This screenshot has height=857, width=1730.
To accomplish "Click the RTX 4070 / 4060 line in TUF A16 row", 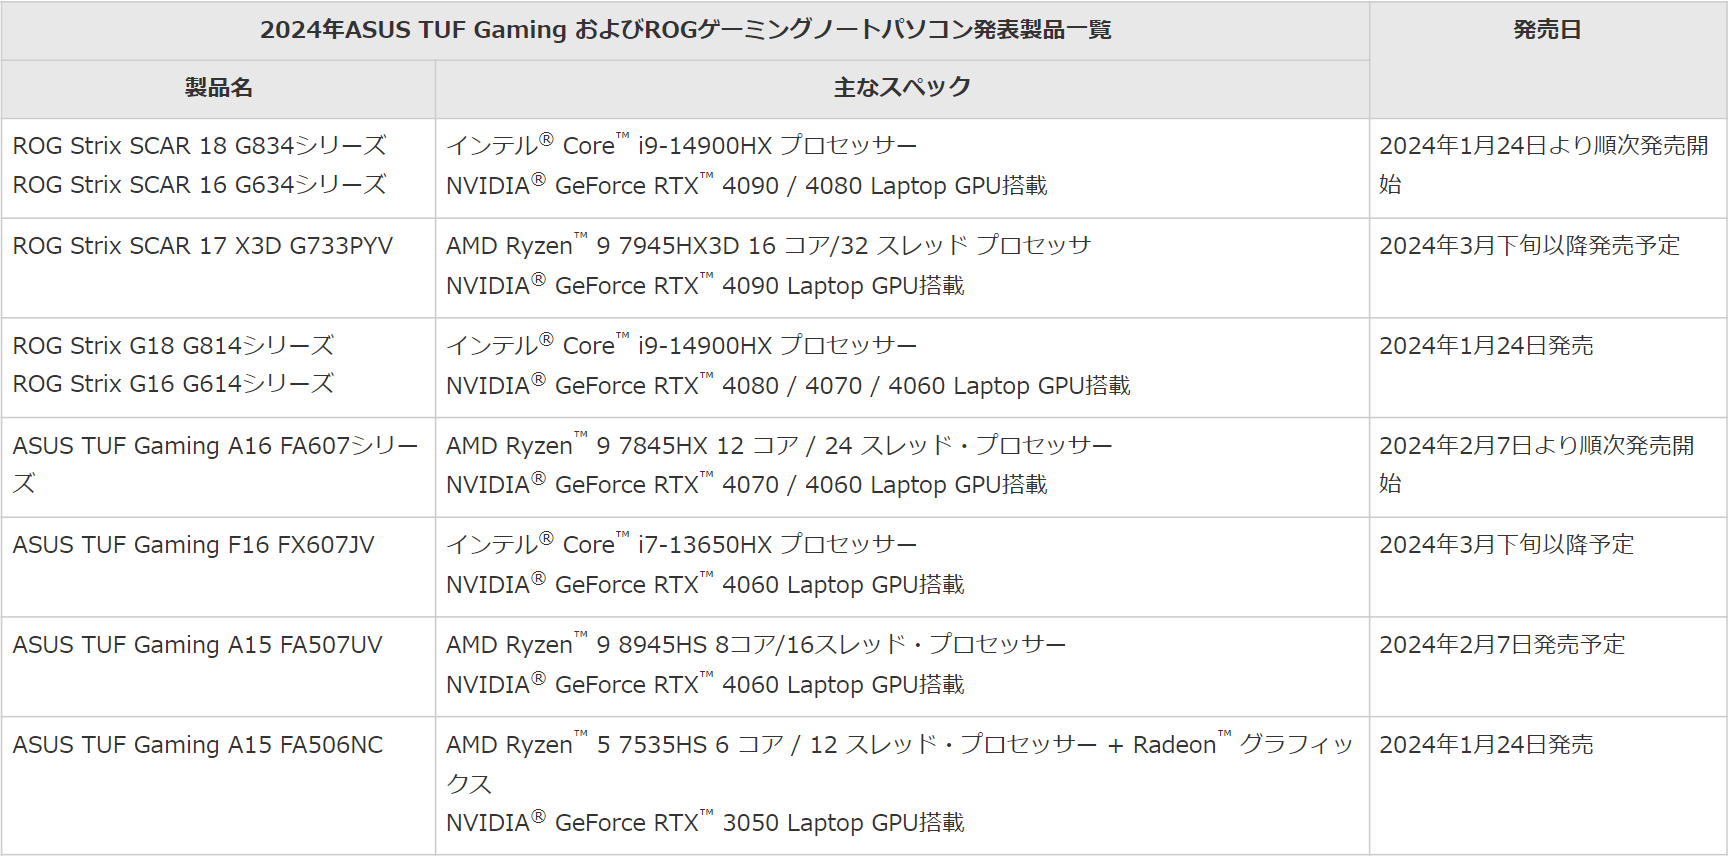I will 747,485.
